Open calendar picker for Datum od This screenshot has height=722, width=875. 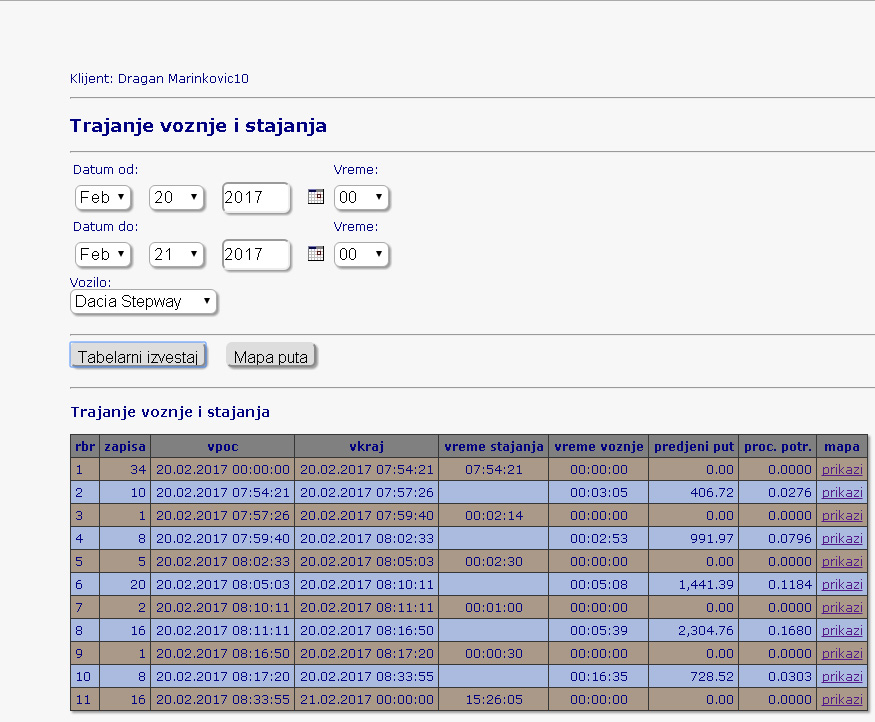tap(316, 196)
